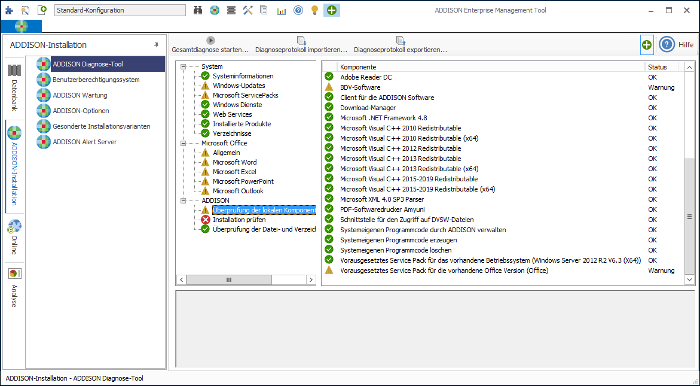This screenshot has height=386, width=700.
Task: Click the green plus button beside Hilfe
Action: coord(646,45)
